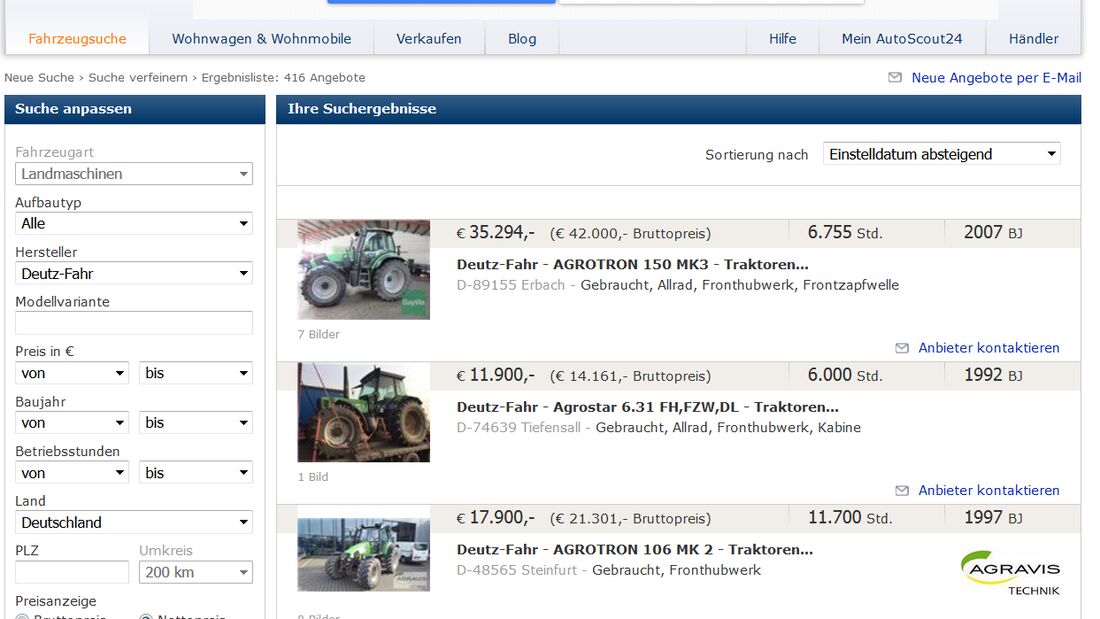Open the Sortierung nach dropdown
This screenshot has height=619, width=1100.
point(941,154)
